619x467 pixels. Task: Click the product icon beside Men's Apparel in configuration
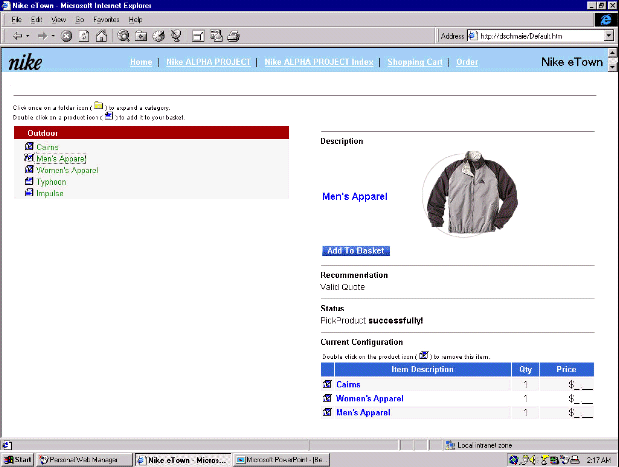tap(327, 412)
